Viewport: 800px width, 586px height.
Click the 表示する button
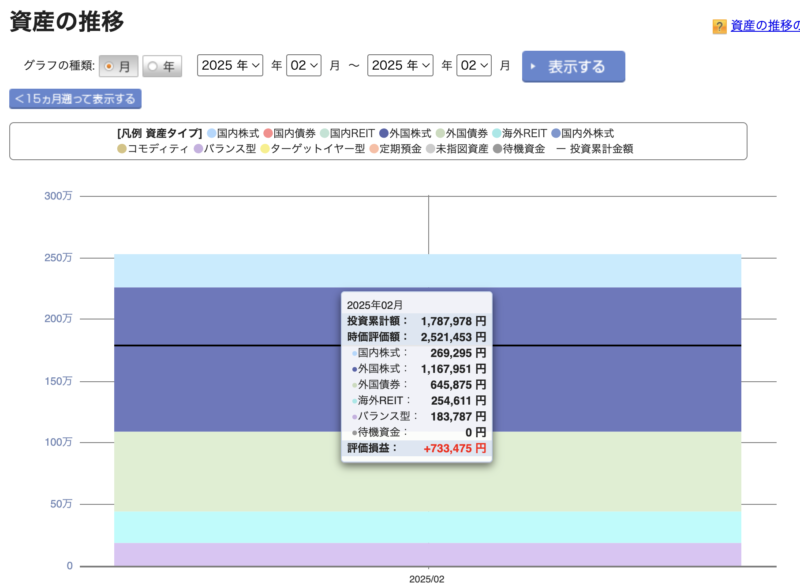(x=573, y=66)
